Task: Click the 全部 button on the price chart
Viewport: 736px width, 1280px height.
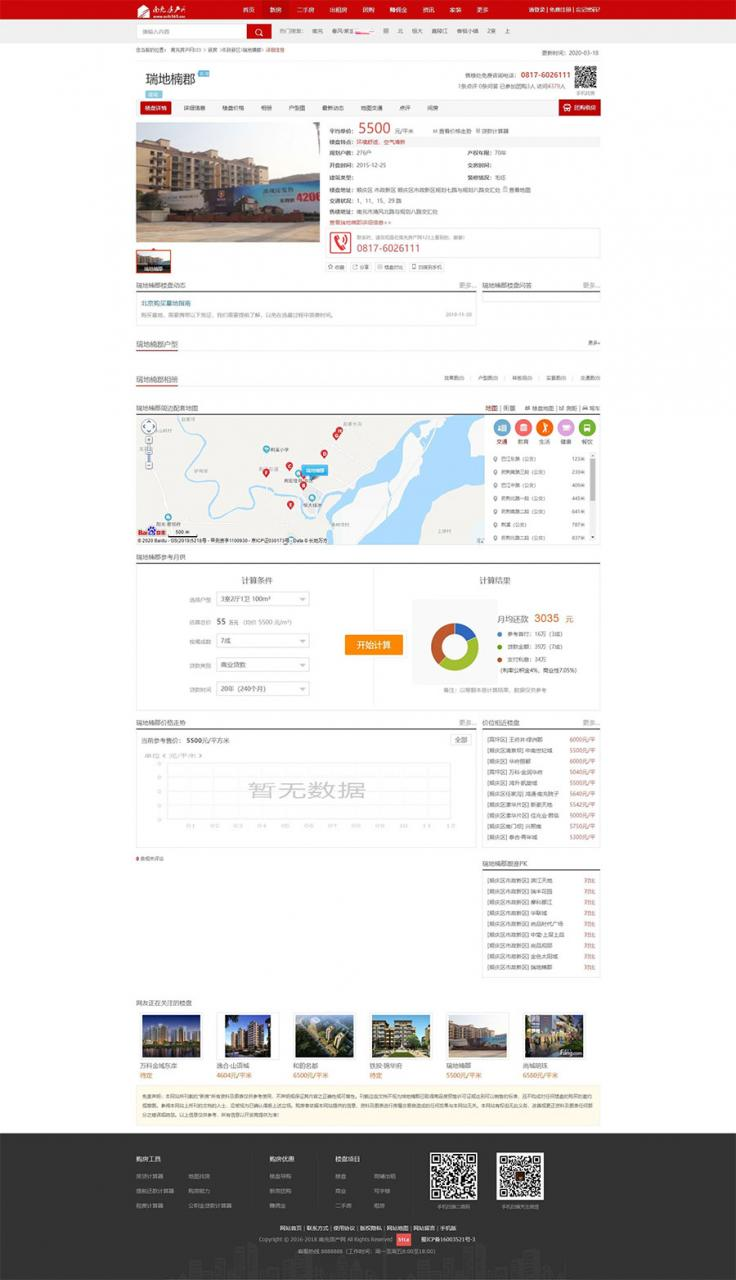Action: click(460, 740)
